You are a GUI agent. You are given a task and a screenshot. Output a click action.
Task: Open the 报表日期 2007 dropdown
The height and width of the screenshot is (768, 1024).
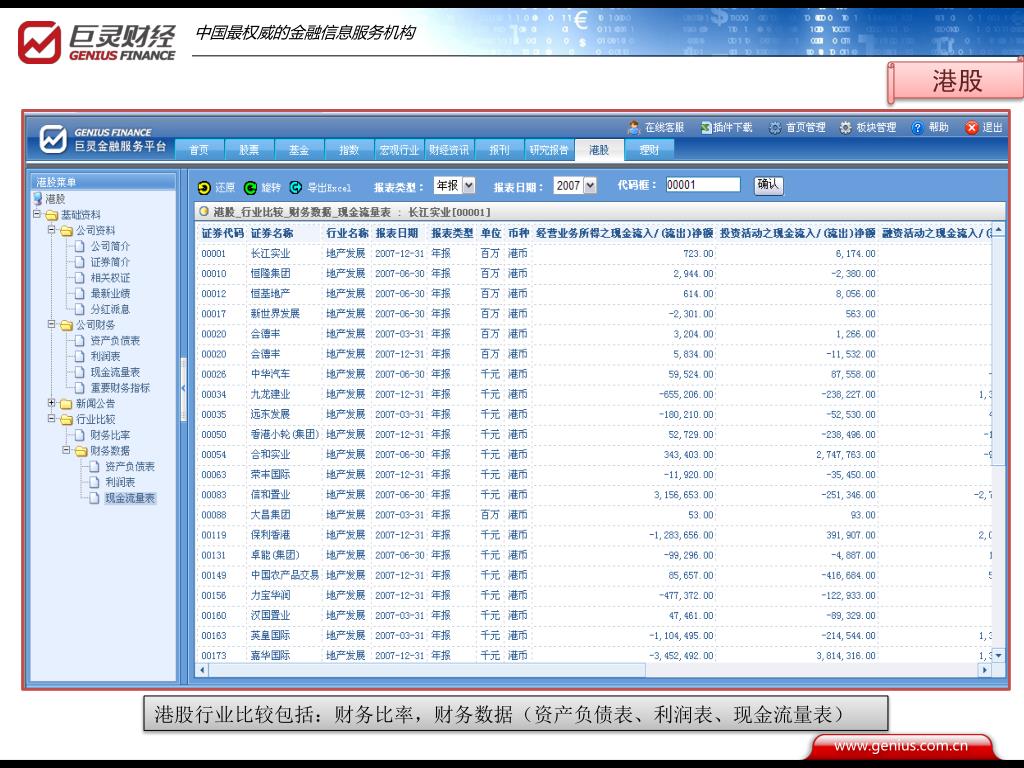(x=590, y=185)
